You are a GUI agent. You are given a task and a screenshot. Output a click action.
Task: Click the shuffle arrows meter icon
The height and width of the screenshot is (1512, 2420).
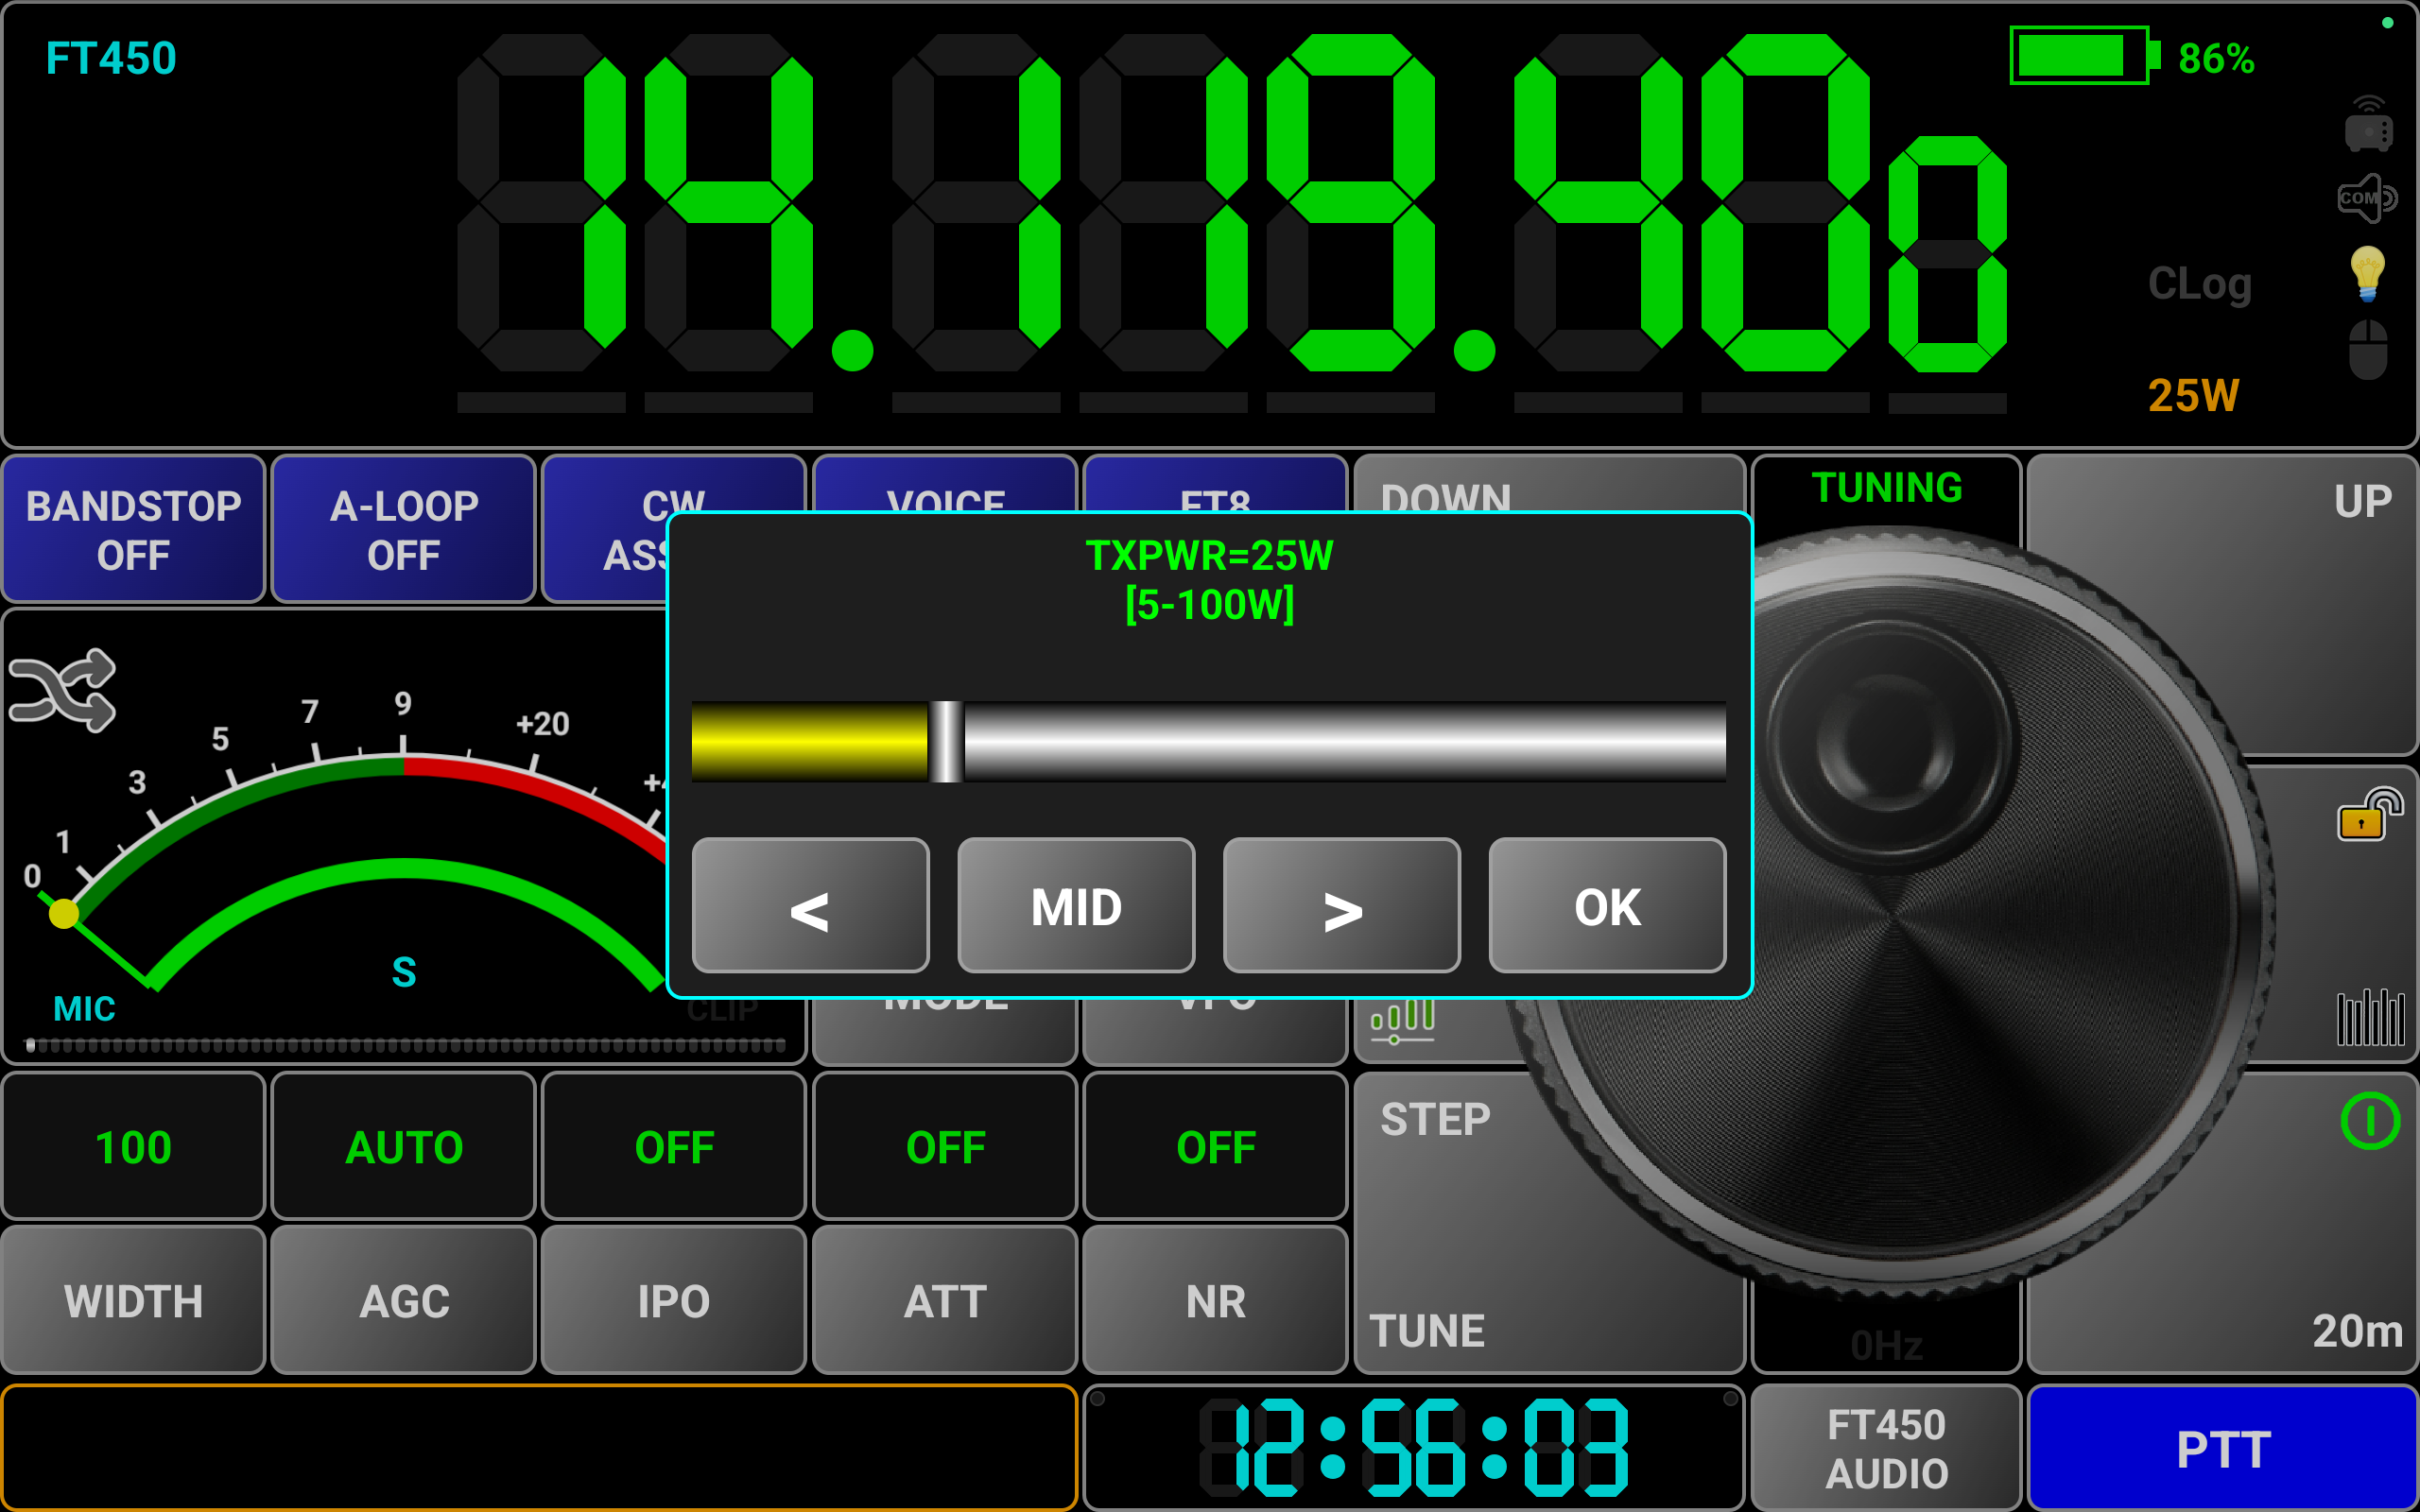click(x=63, y=690)
